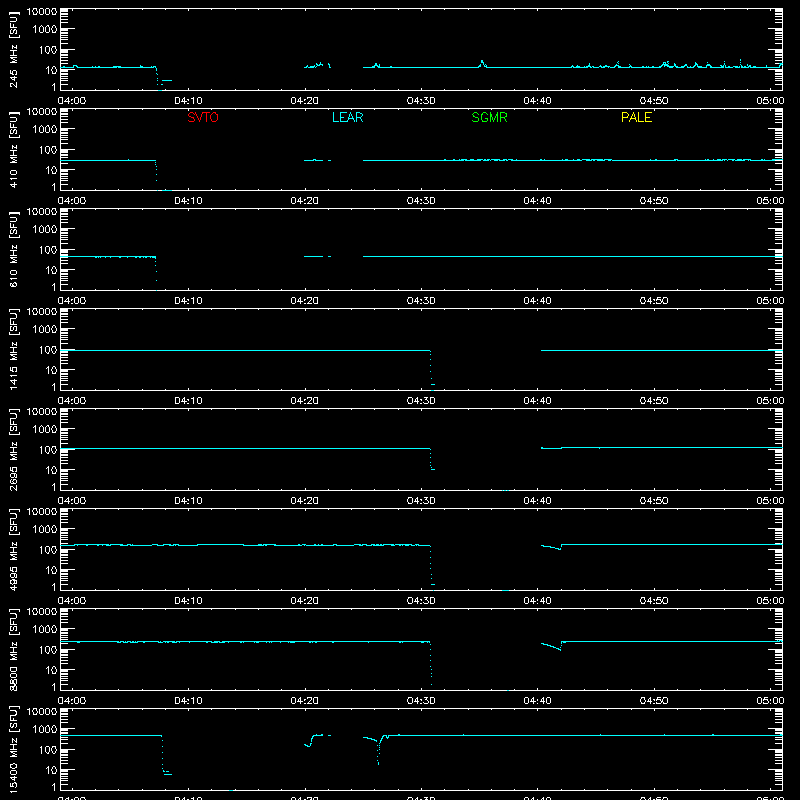This screenshot has height=800, width=800.
Task: Click 04:00 time label under 610 MHz plot
Action: (x=72, y=301)
